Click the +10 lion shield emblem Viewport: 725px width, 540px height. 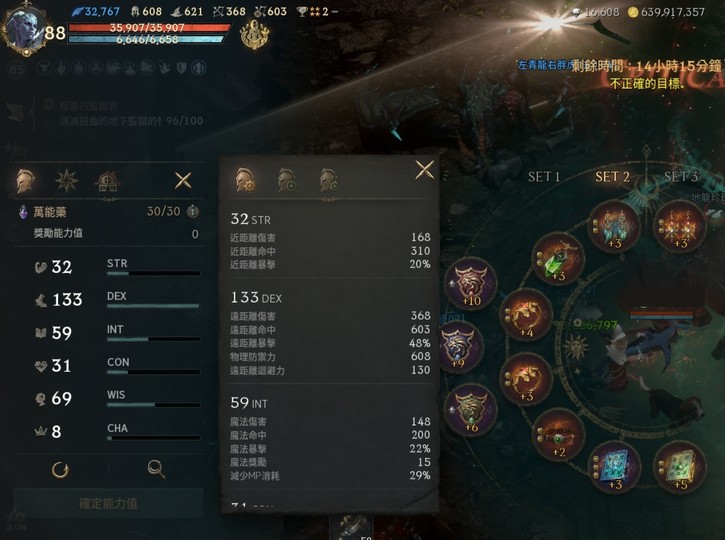coord(471,284)
